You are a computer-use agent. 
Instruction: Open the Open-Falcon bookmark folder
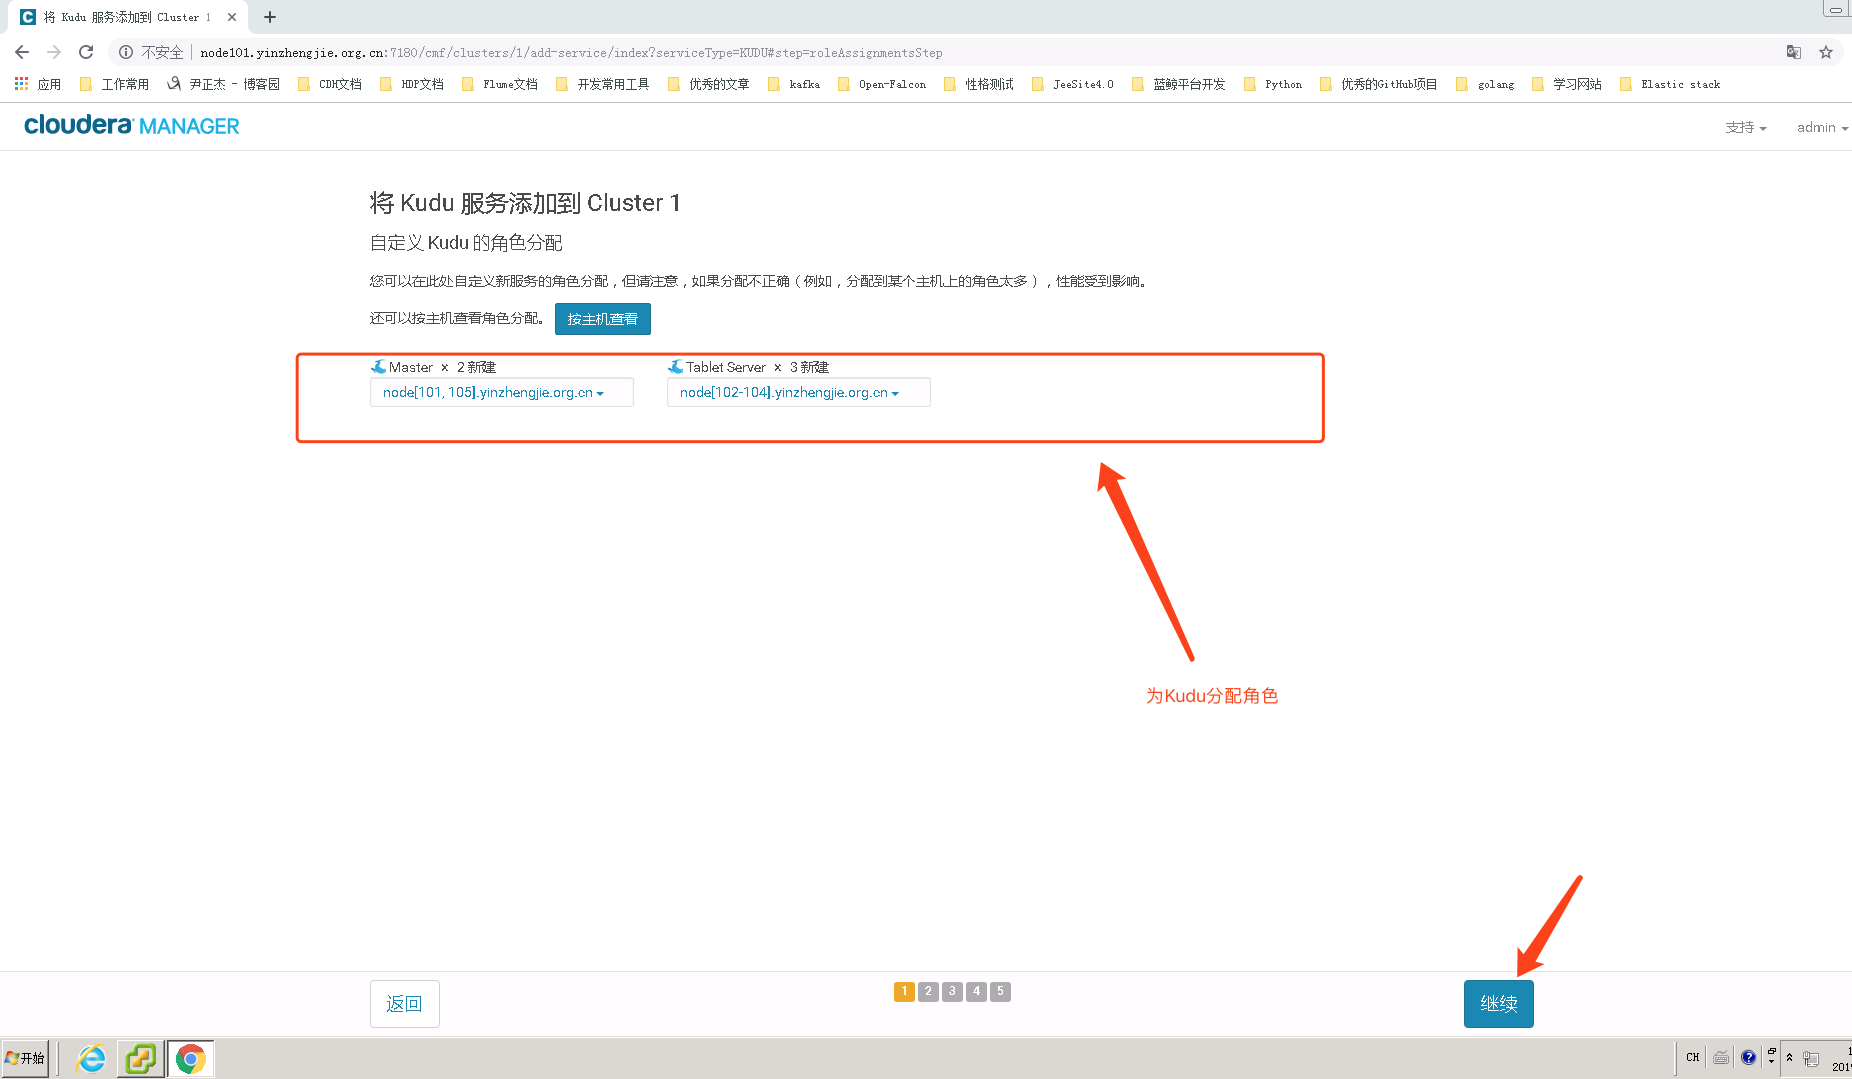(x=882, y=84)
